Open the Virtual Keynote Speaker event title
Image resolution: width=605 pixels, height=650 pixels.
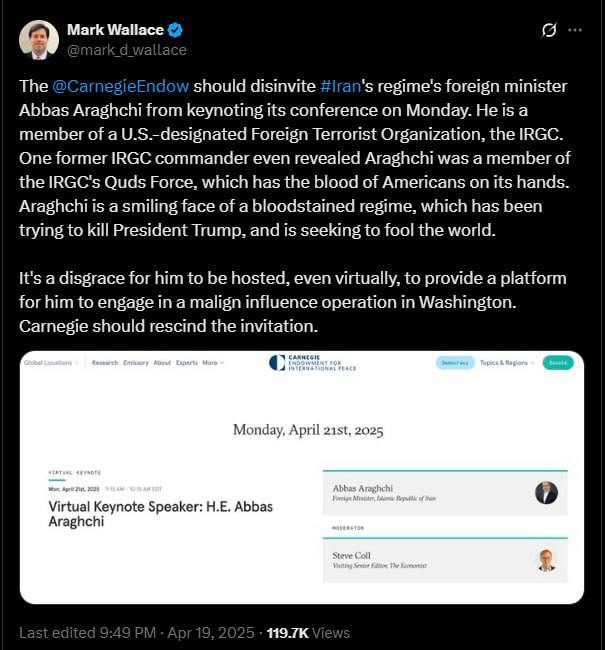pyautogui.click(x=160, y=514)
